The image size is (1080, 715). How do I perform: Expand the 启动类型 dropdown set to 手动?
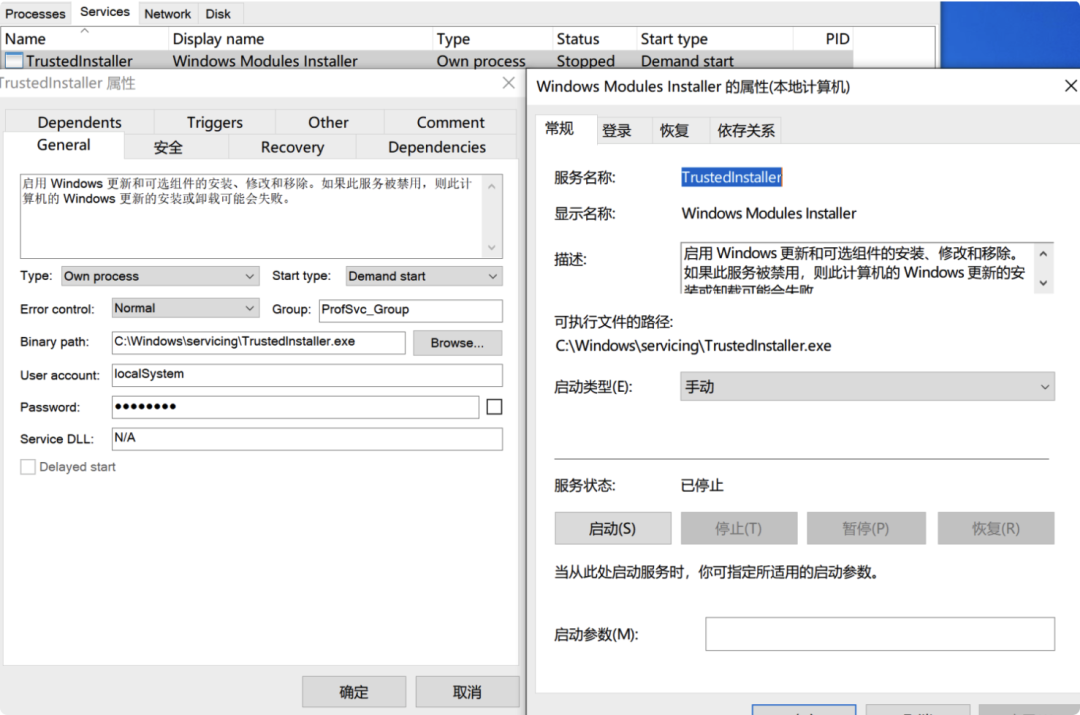click(x=867, y=386)
